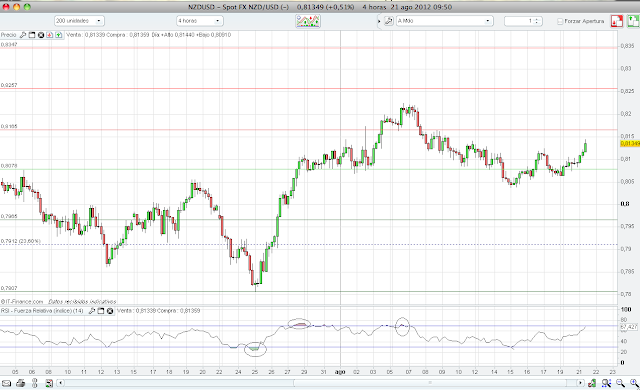Click the RSI panel window/maximize icon
Screen dimensions: 640x390
[x=101, y=311]
